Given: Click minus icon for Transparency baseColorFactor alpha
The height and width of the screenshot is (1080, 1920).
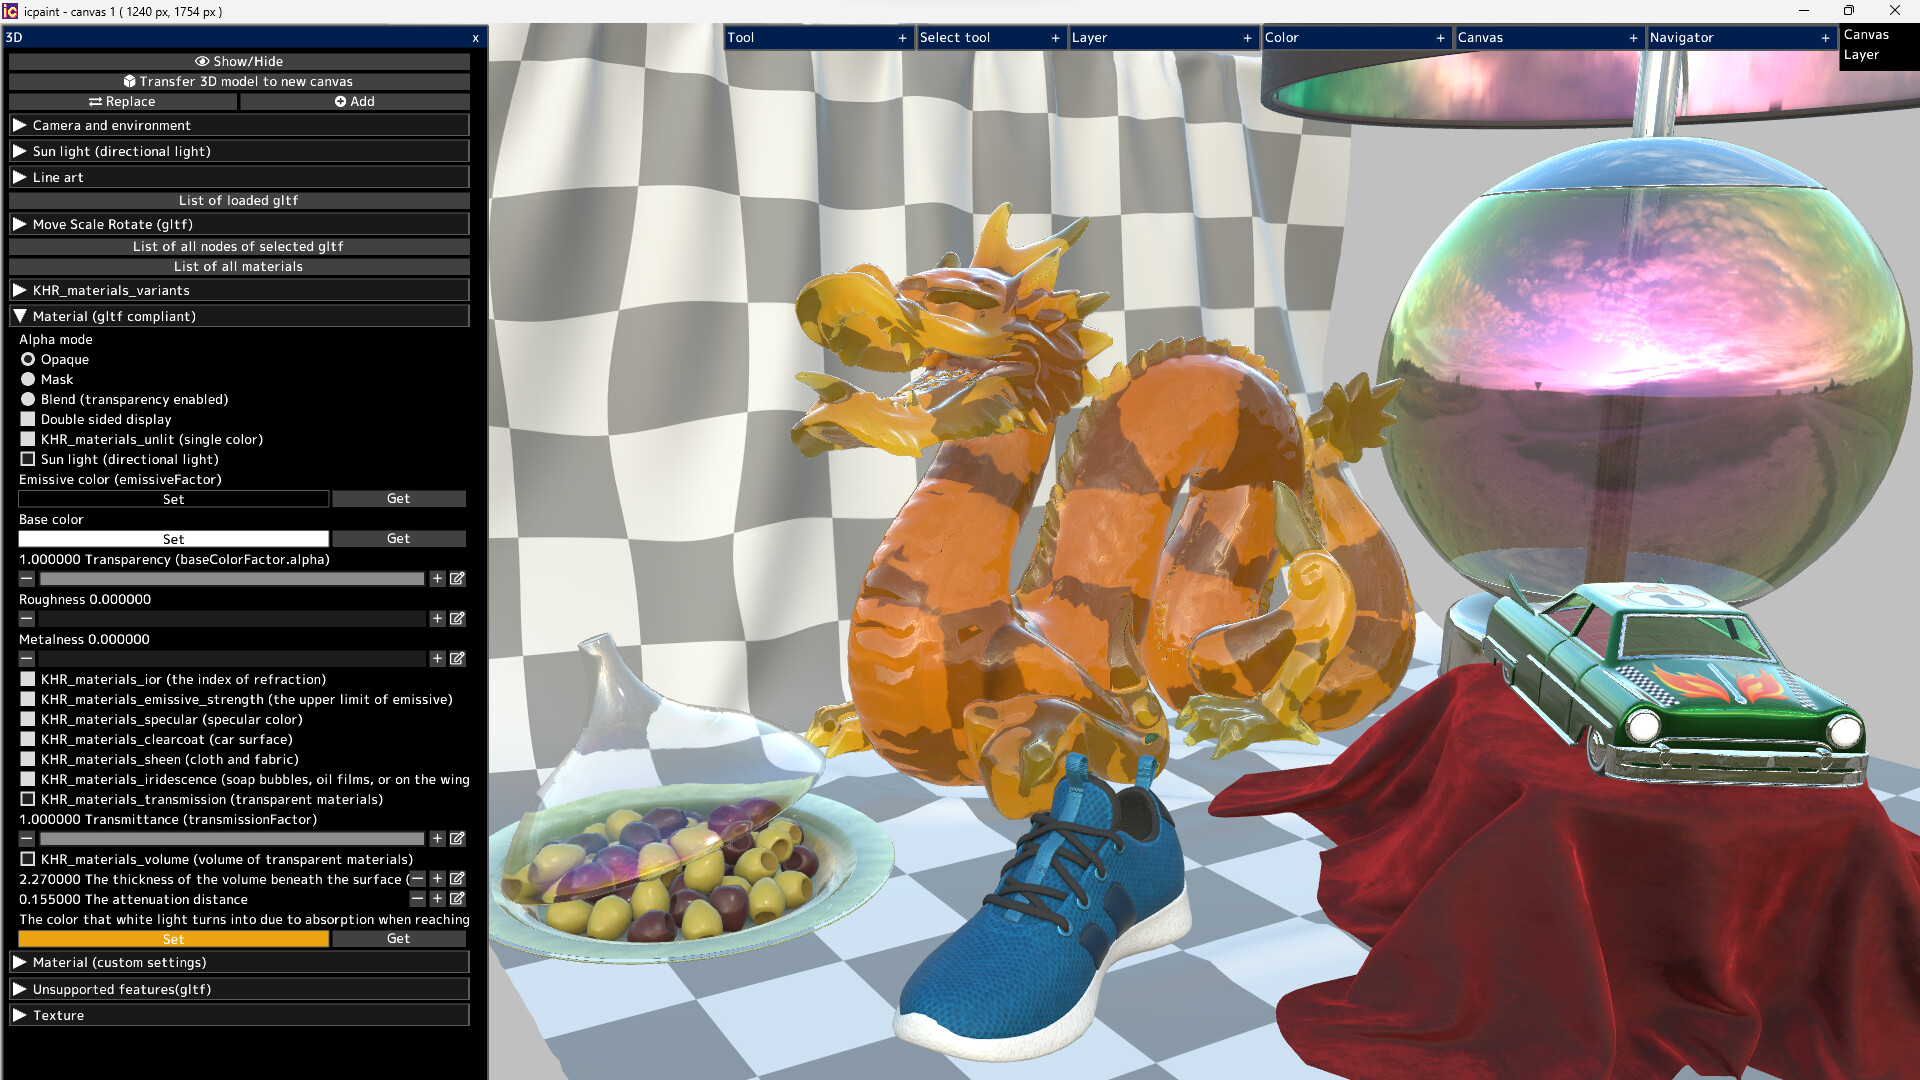Looking at the screenshot, I should pos(27,579).
